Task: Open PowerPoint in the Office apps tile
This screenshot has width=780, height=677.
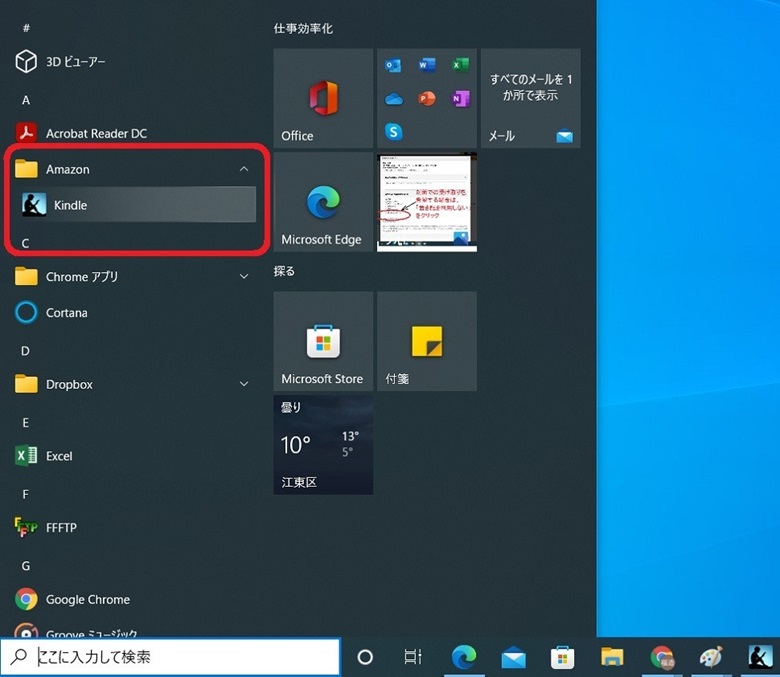Action: (x=427, y=98)
